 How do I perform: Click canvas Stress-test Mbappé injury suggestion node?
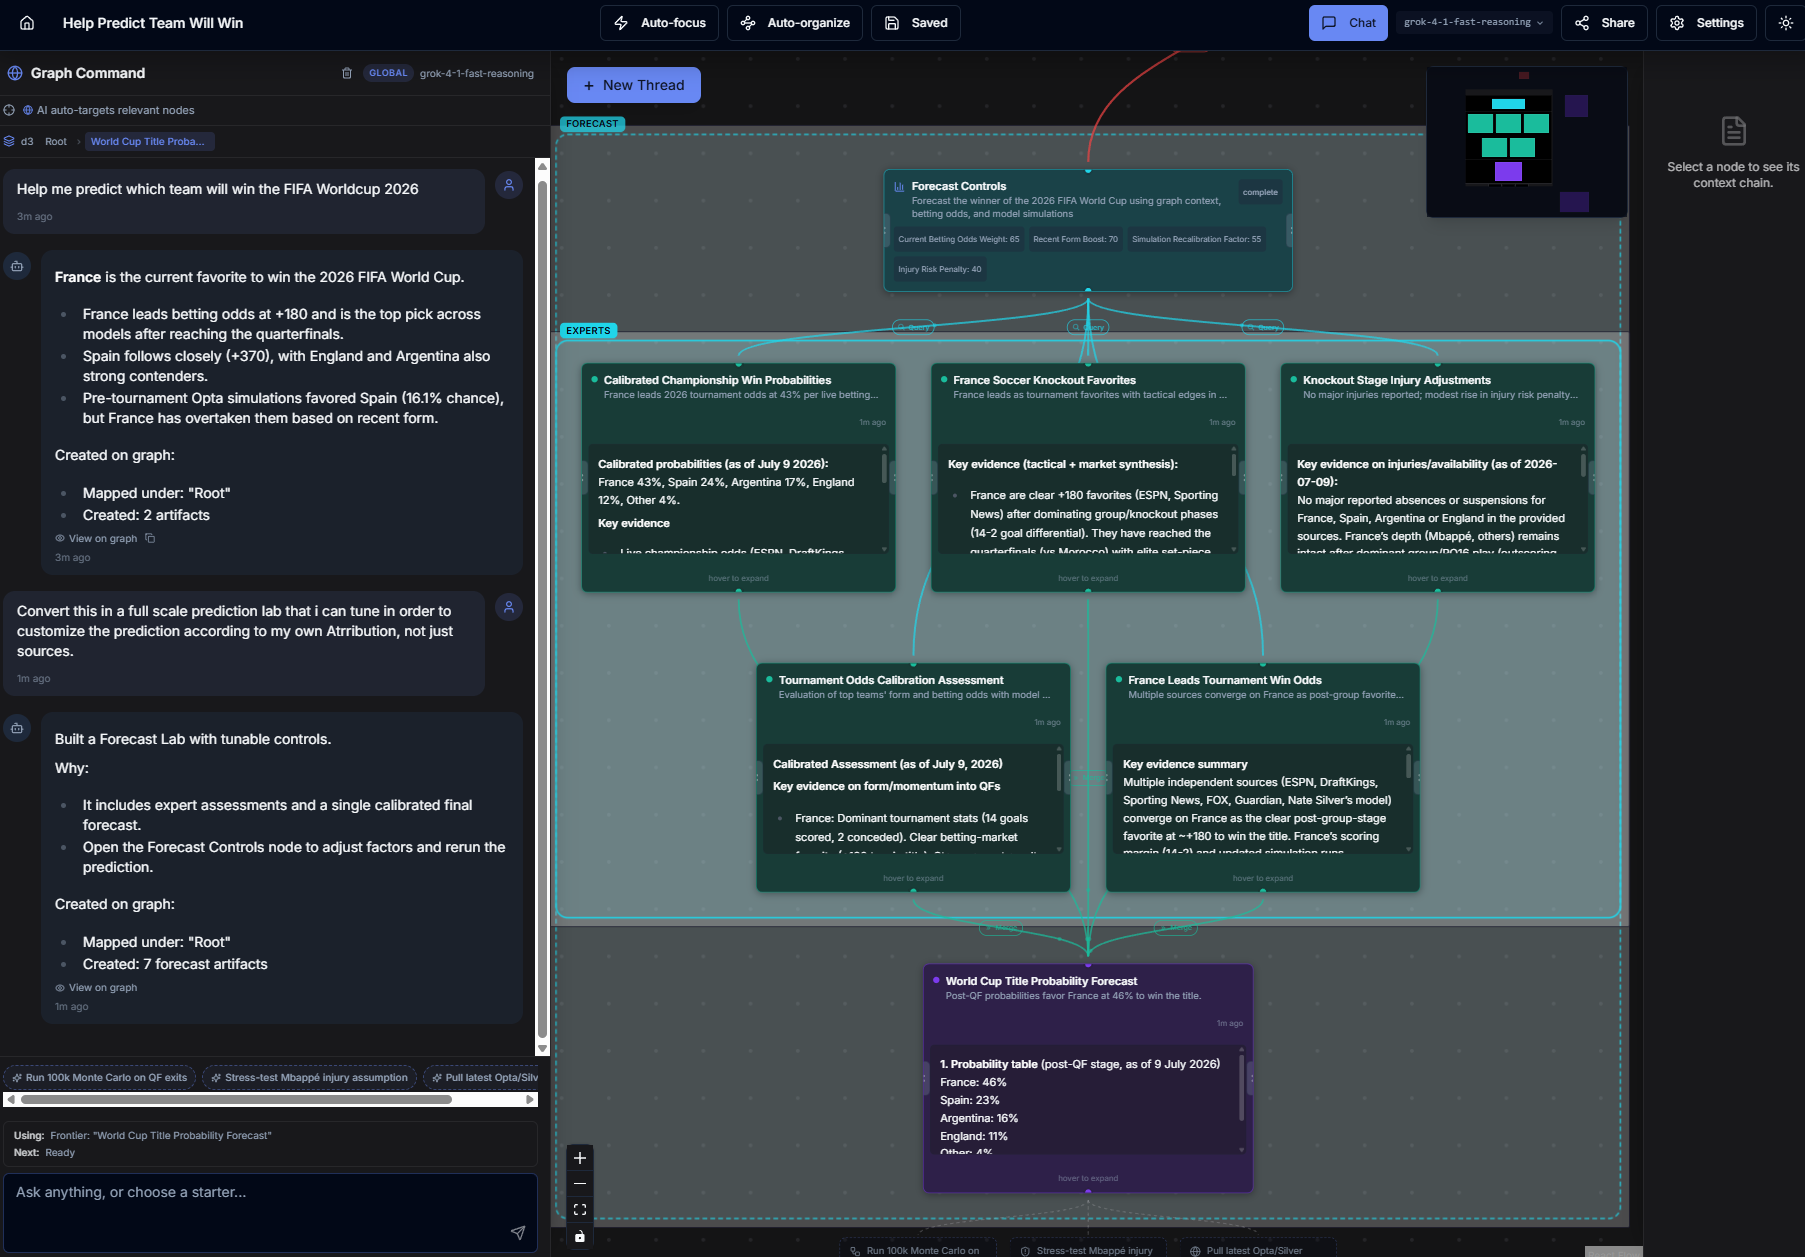click(1087, 1250)
